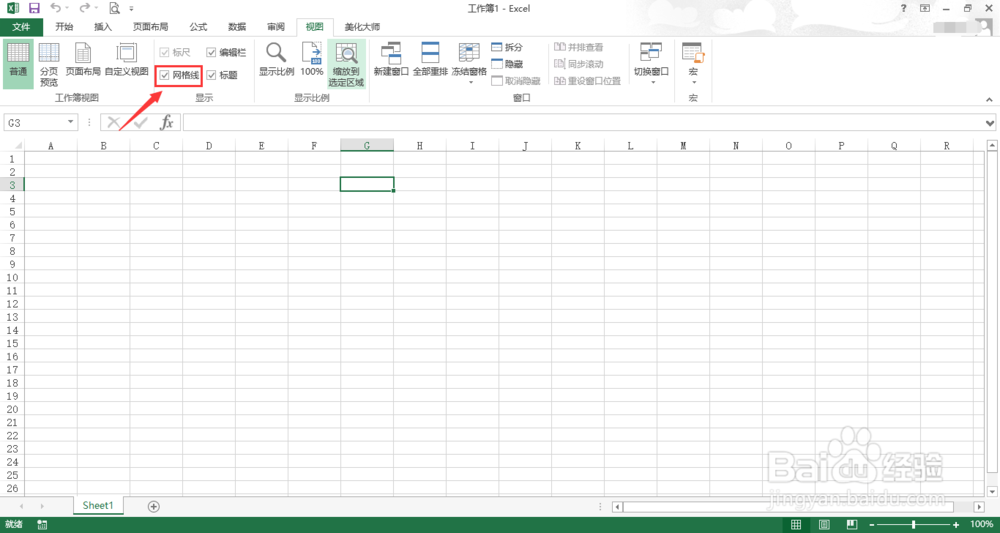Image resolution: width=1000 pixels, height=533 pixels.
Task: Save the workbook from Quick Access toolbar
Action: 34,8
